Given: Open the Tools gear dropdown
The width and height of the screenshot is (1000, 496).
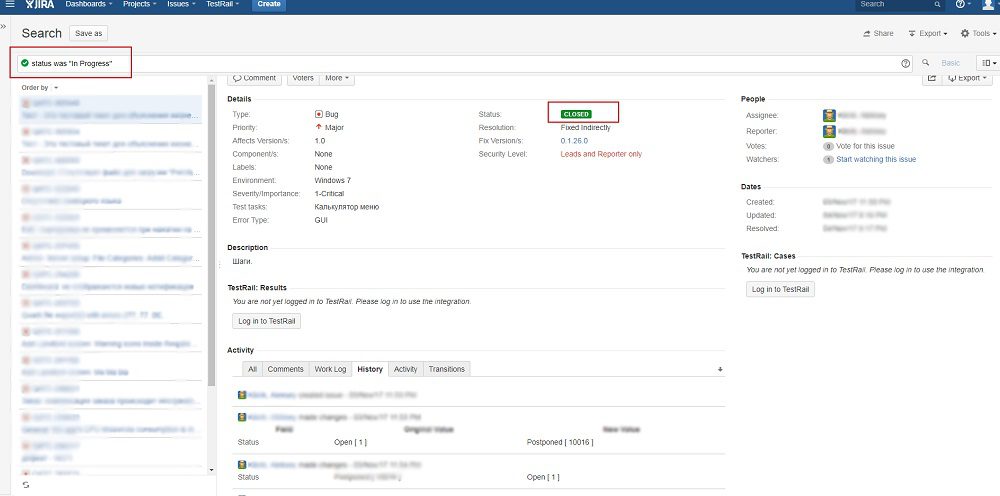Looking at the screenshot, I should click(x=980, y=33).
